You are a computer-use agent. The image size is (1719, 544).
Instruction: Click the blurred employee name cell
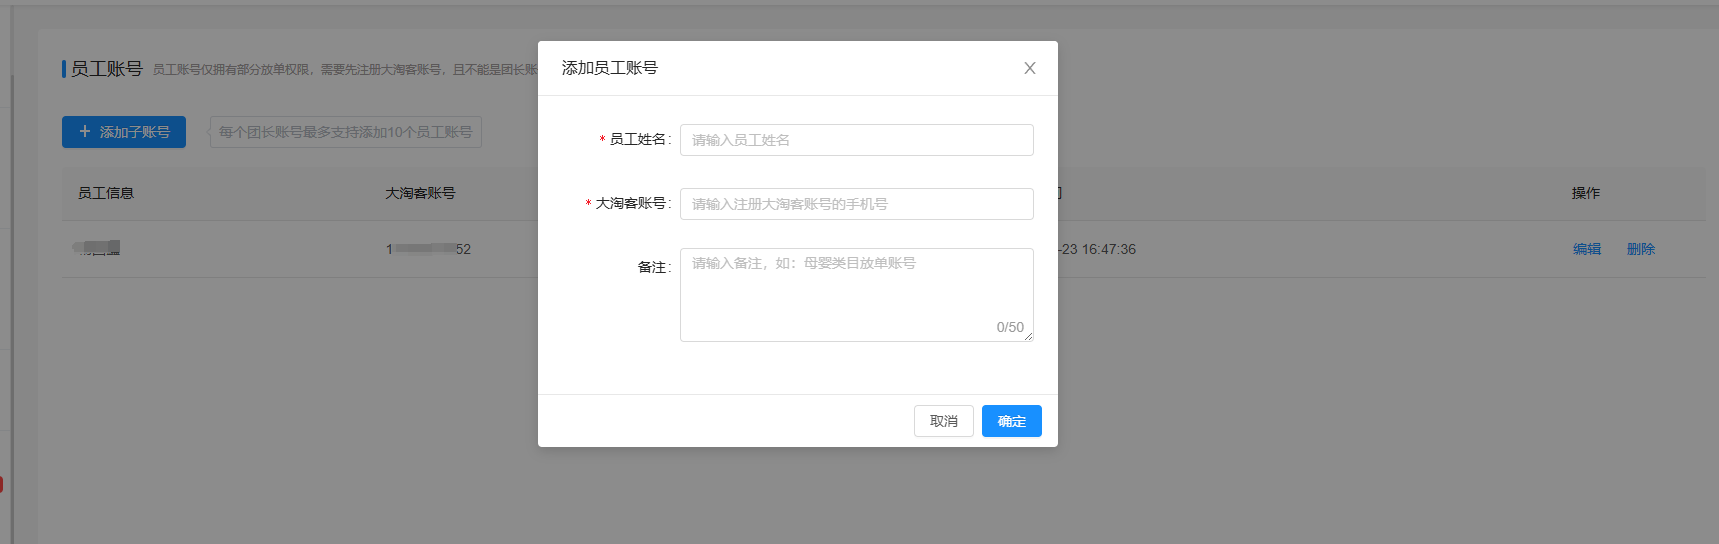[98, 248]
